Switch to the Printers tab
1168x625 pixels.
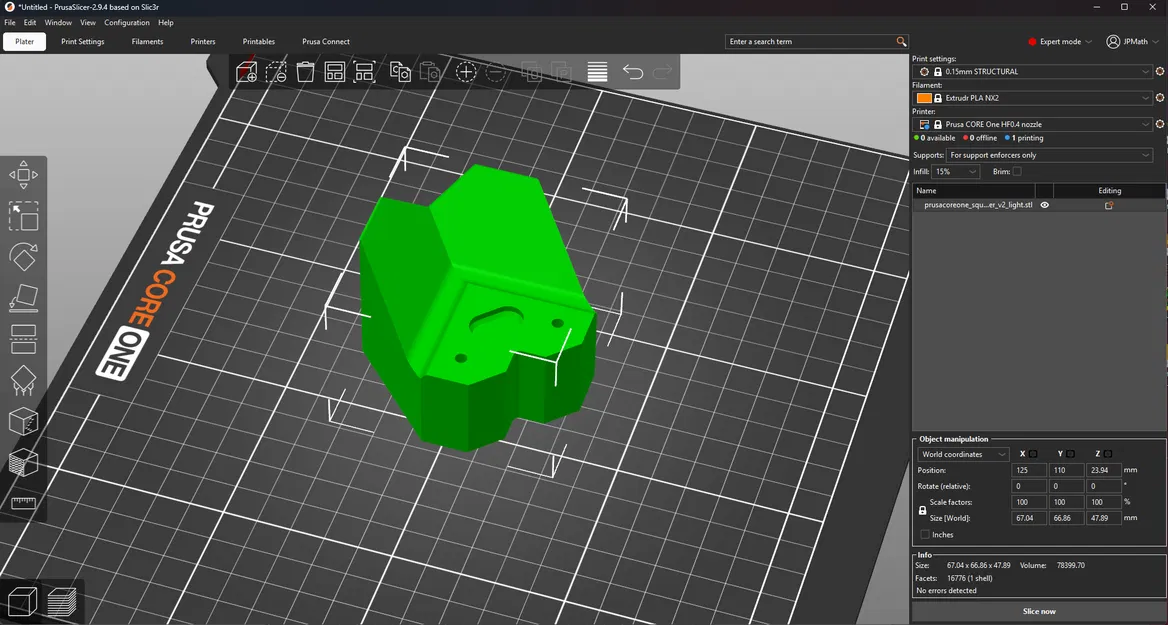[203, 42]
